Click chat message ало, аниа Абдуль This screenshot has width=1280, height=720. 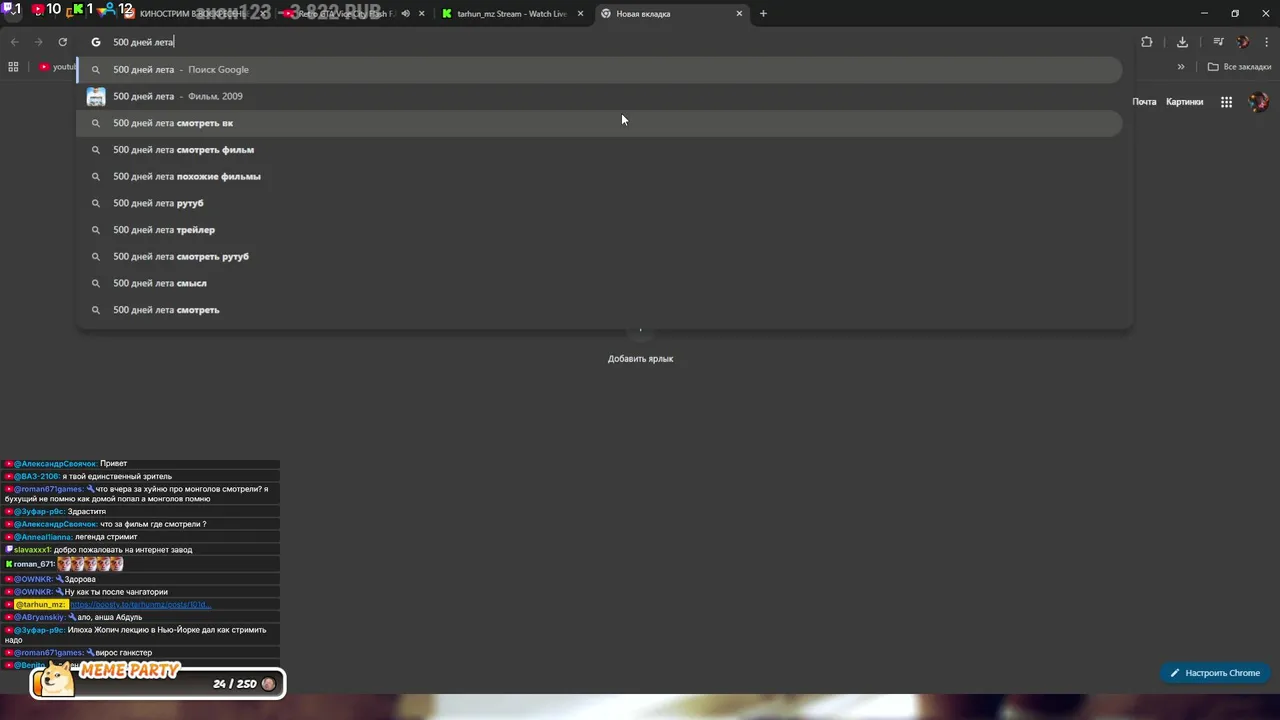110,618
